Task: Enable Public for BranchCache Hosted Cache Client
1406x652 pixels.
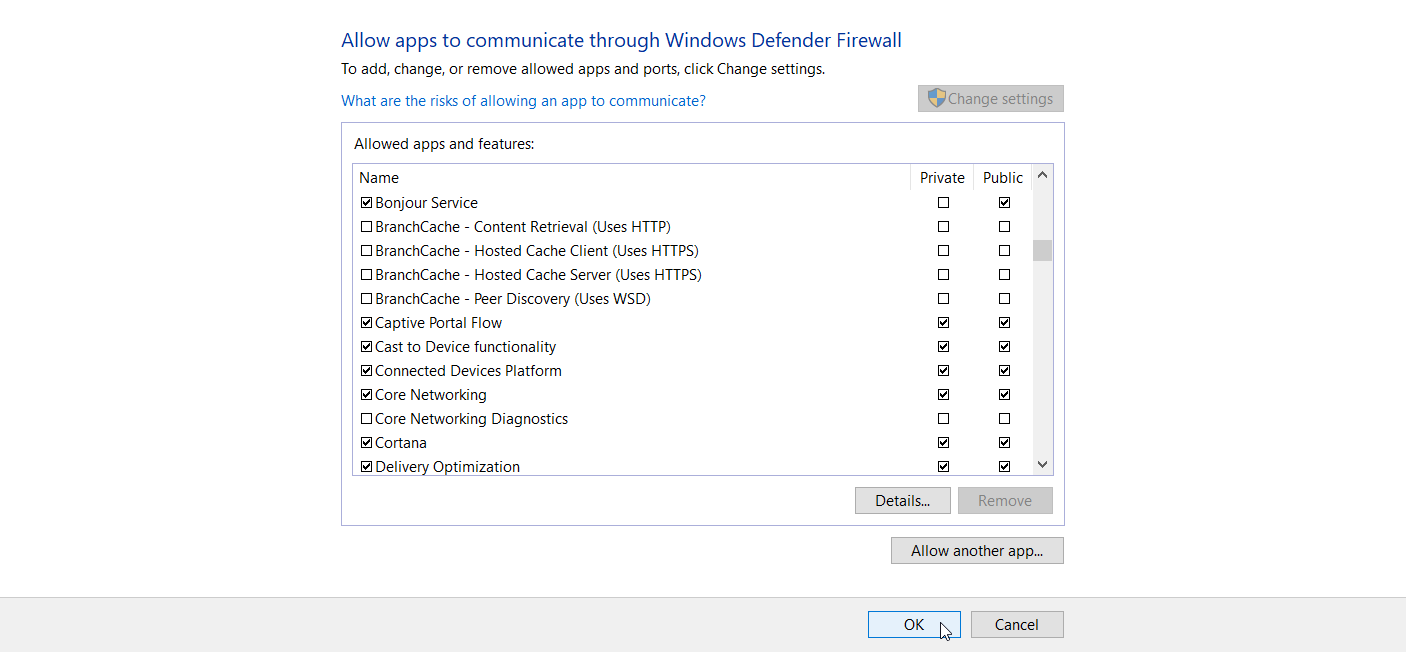Action: point(1004,251)
